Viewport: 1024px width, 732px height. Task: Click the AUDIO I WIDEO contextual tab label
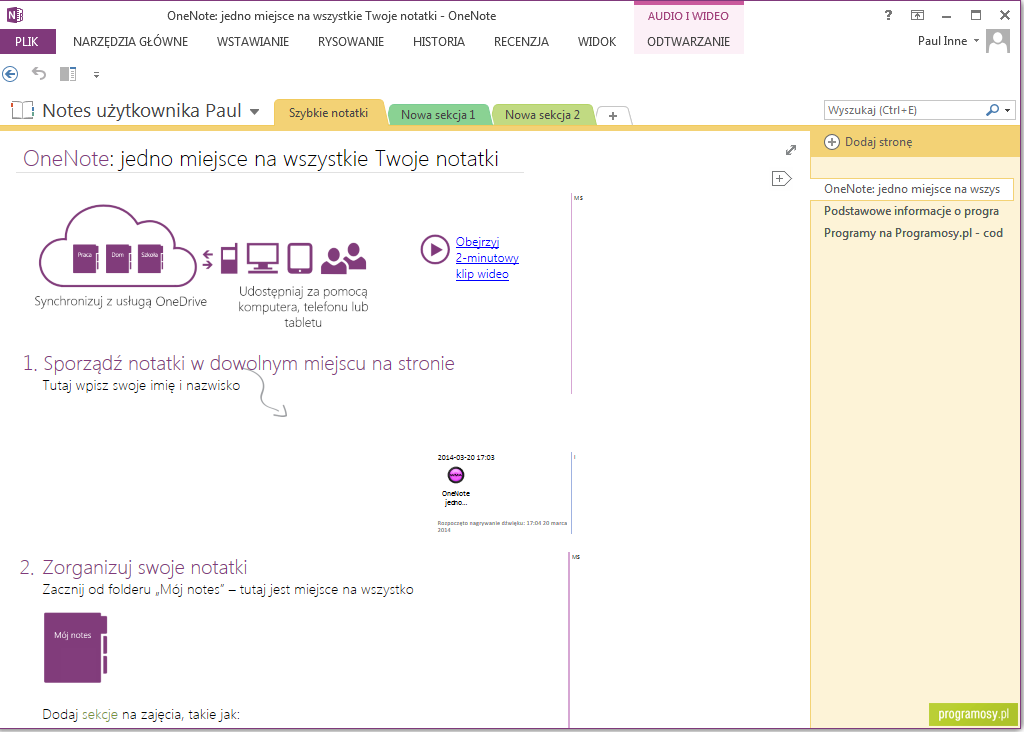688,16
